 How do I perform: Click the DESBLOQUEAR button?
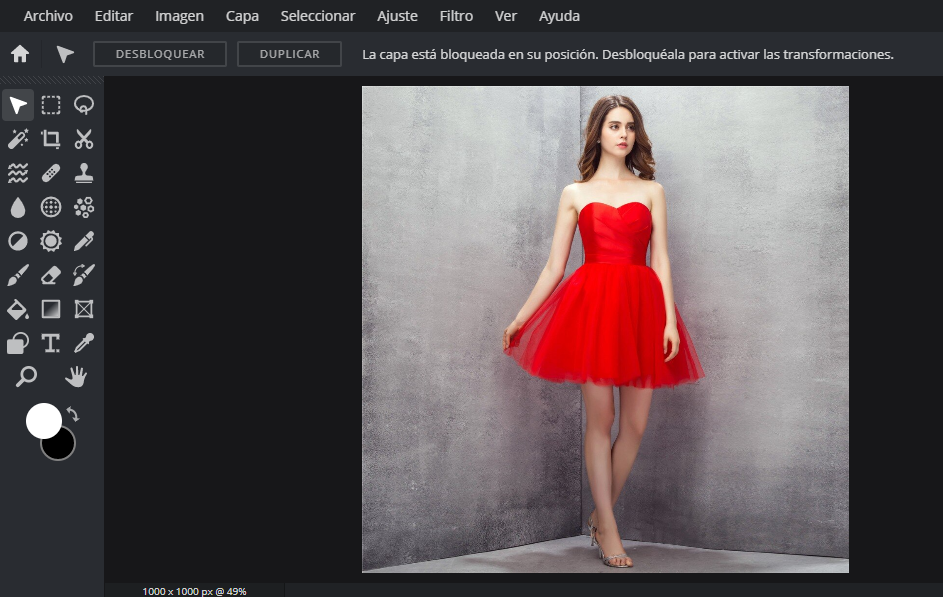pyautogui.click(x=160, y=54)
